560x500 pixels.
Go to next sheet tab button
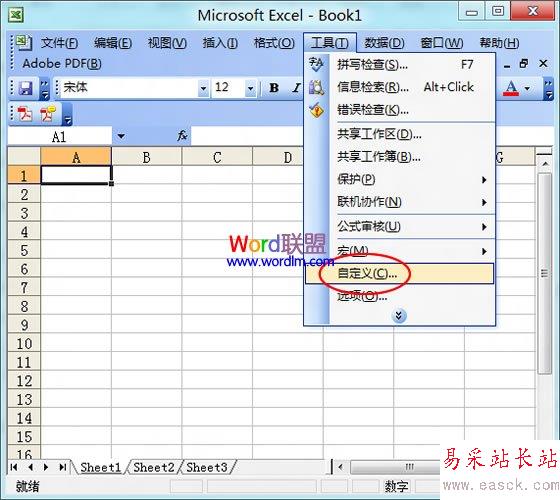(x=46, y=467)
